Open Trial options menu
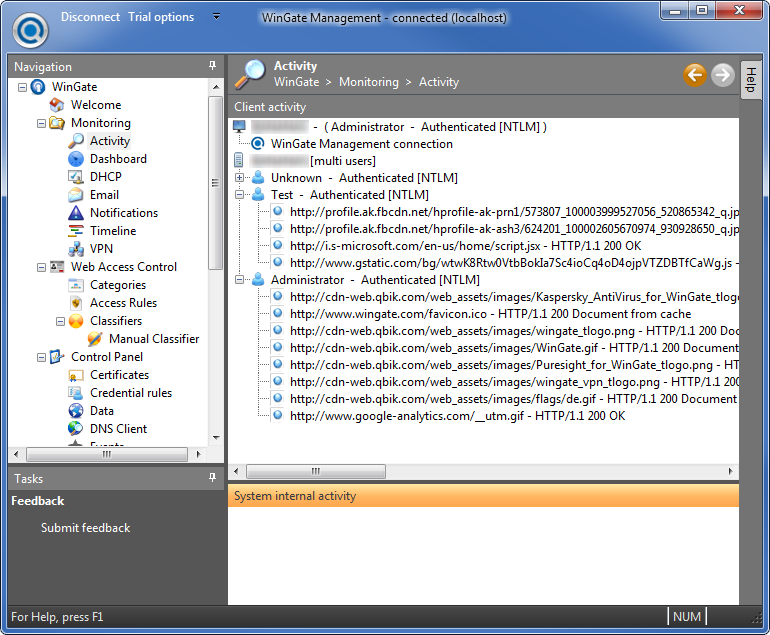This screenshot has width=770, height=635. (161, 17)
